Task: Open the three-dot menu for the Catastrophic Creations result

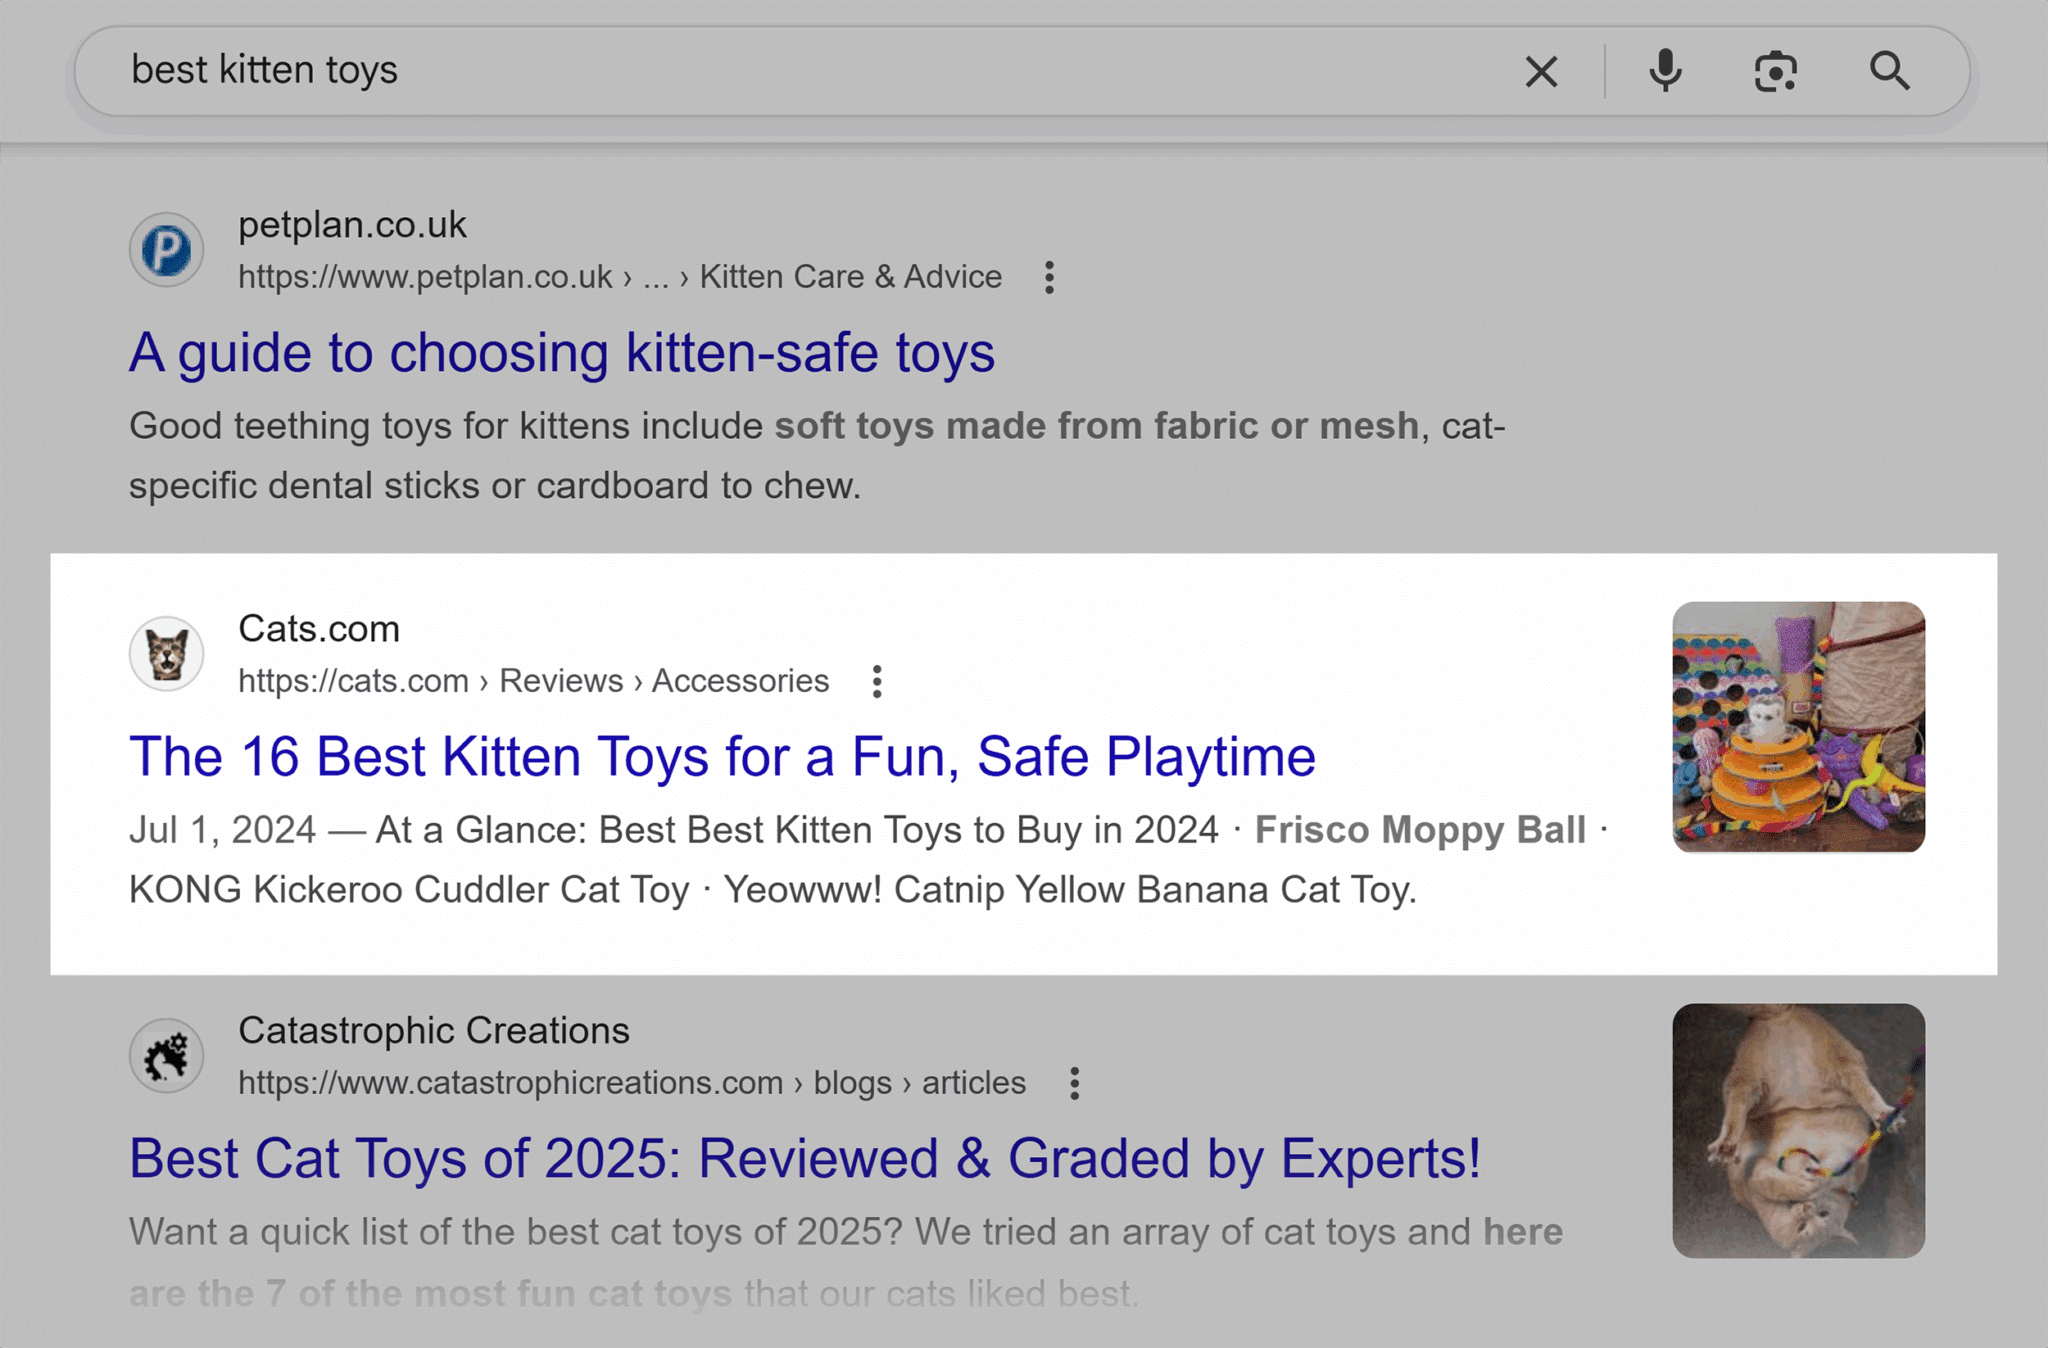Action: click(1074, 1083)
